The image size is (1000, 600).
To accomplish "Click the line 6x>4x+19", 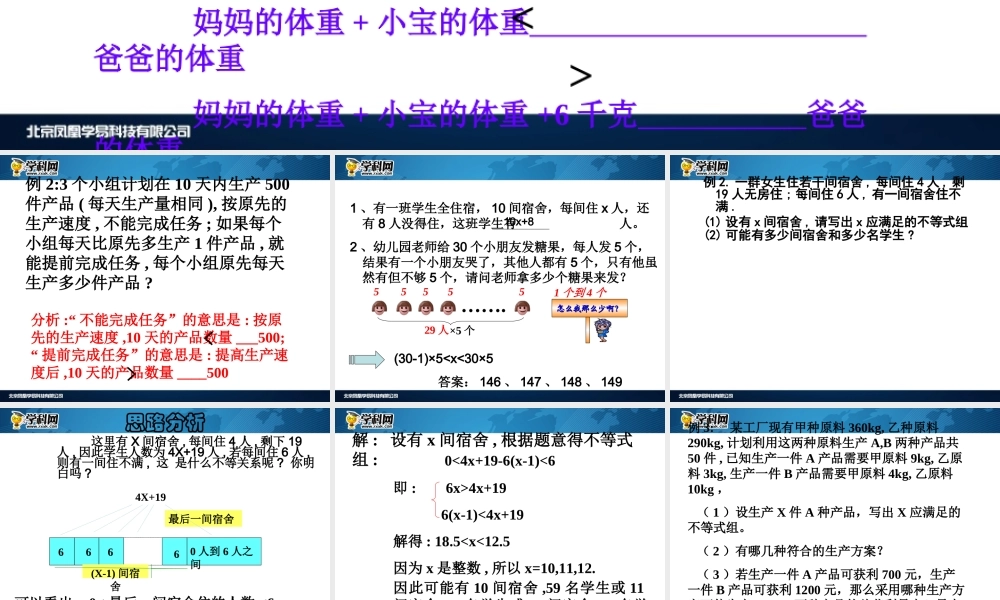I will point(476,488).
